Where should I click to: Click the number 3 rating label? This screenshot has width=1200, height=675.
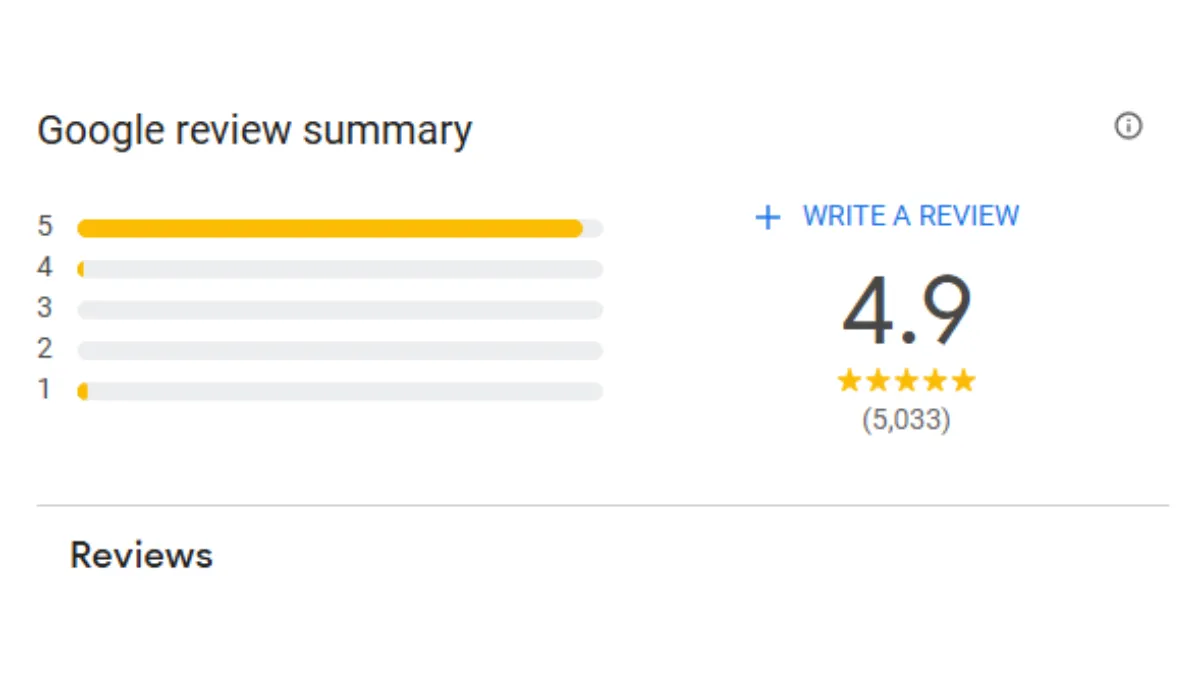(x=45, y=307)
